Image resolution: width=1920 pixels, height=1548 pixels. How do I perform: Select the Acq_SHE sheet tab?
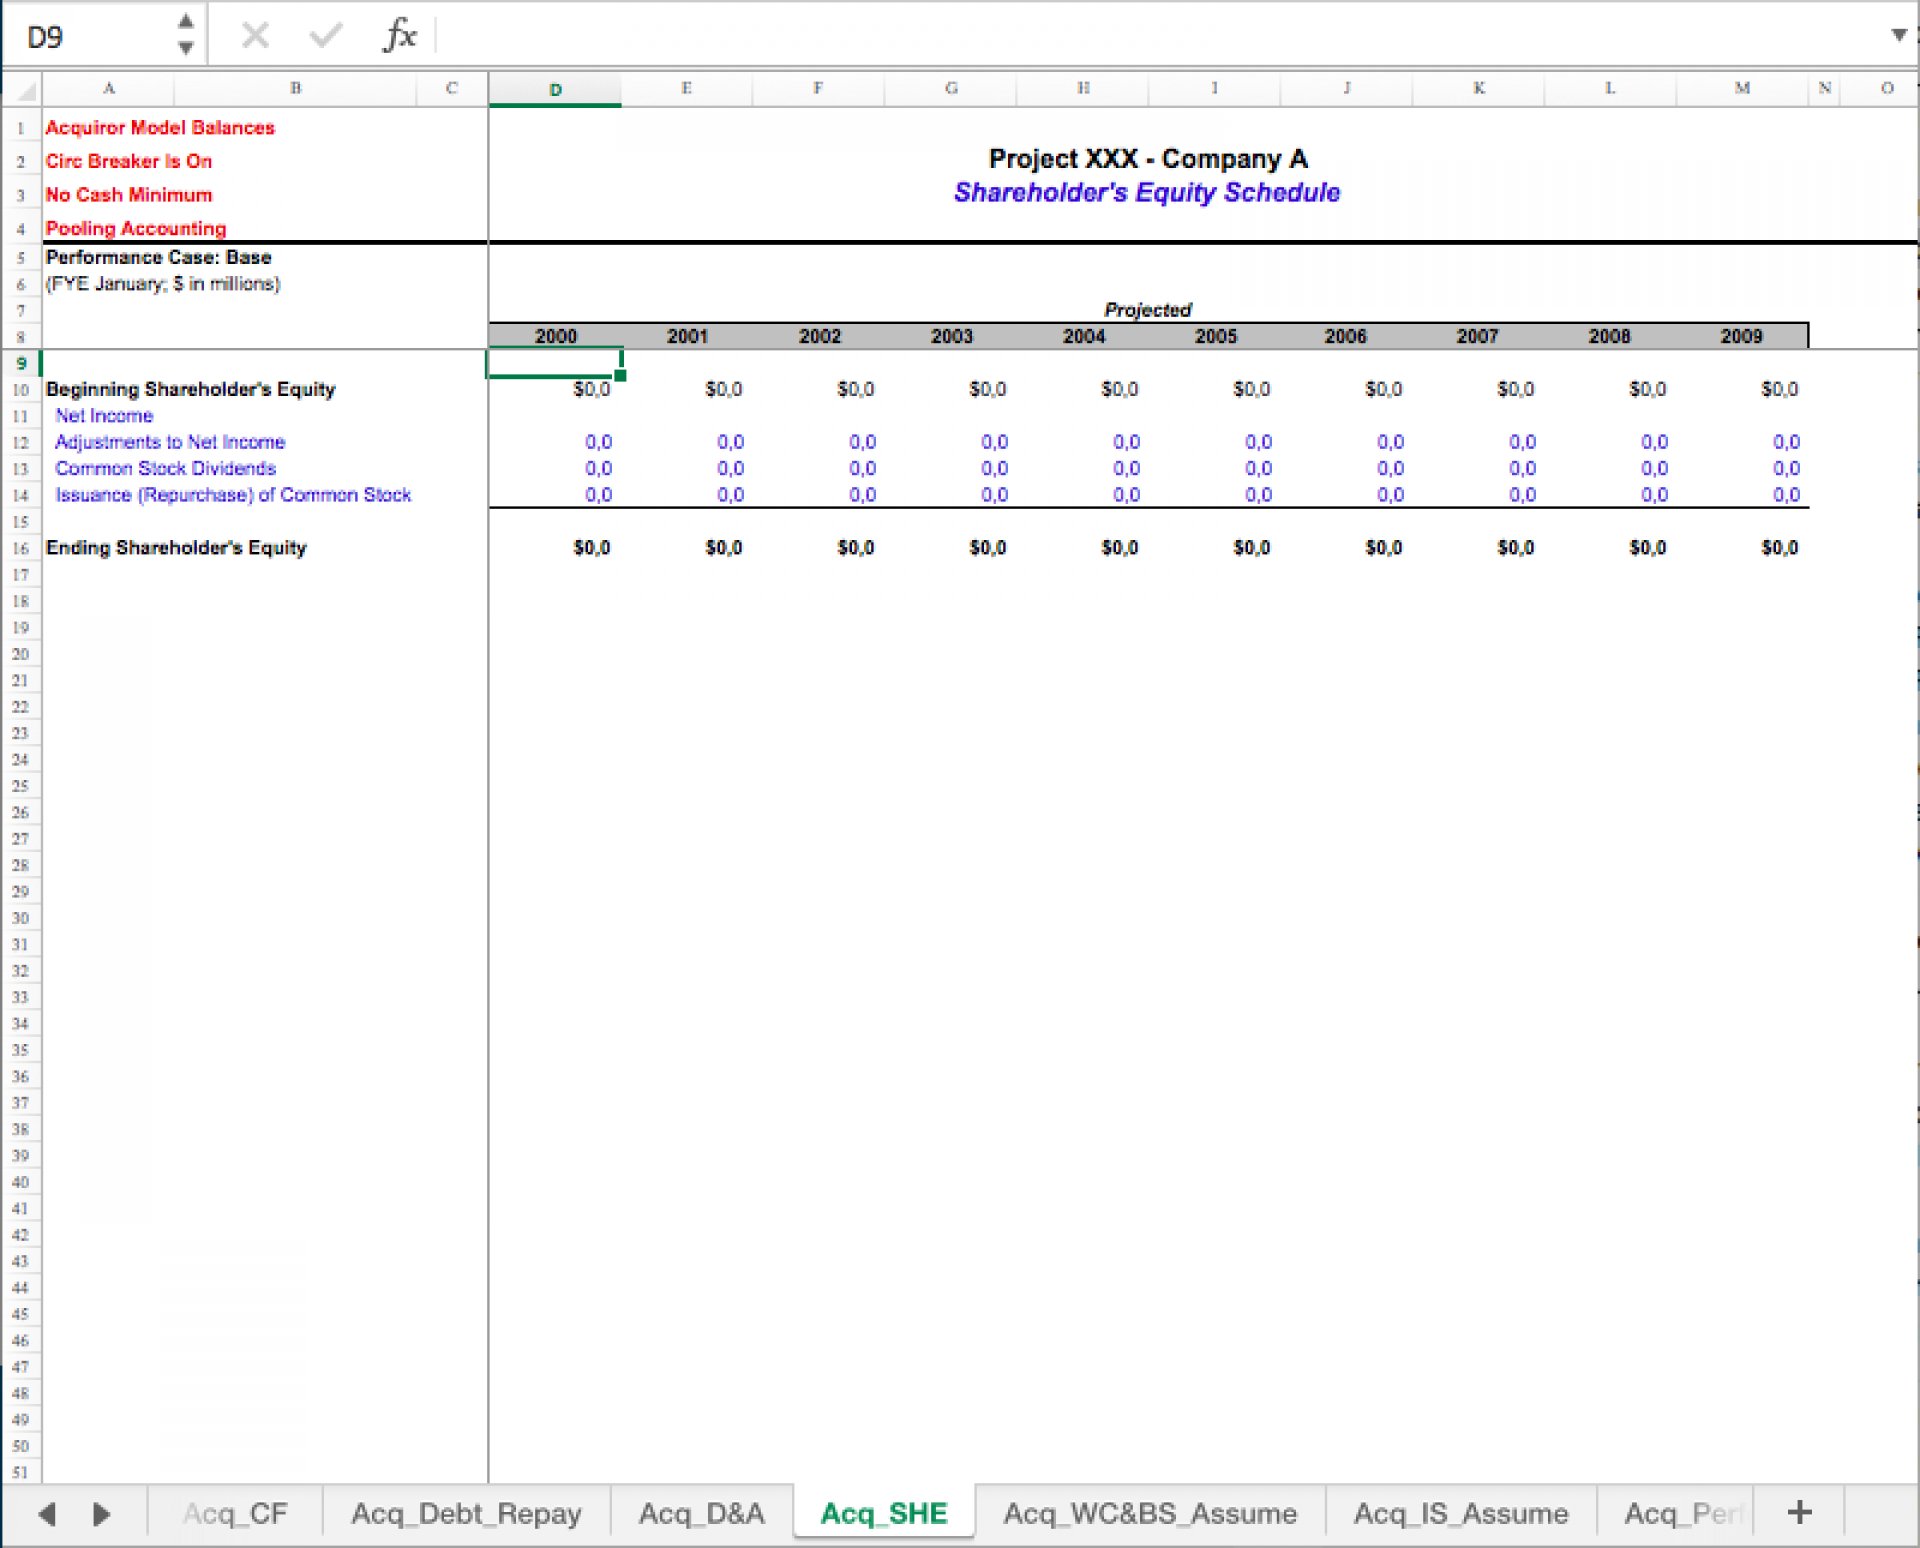[884, 1513]
